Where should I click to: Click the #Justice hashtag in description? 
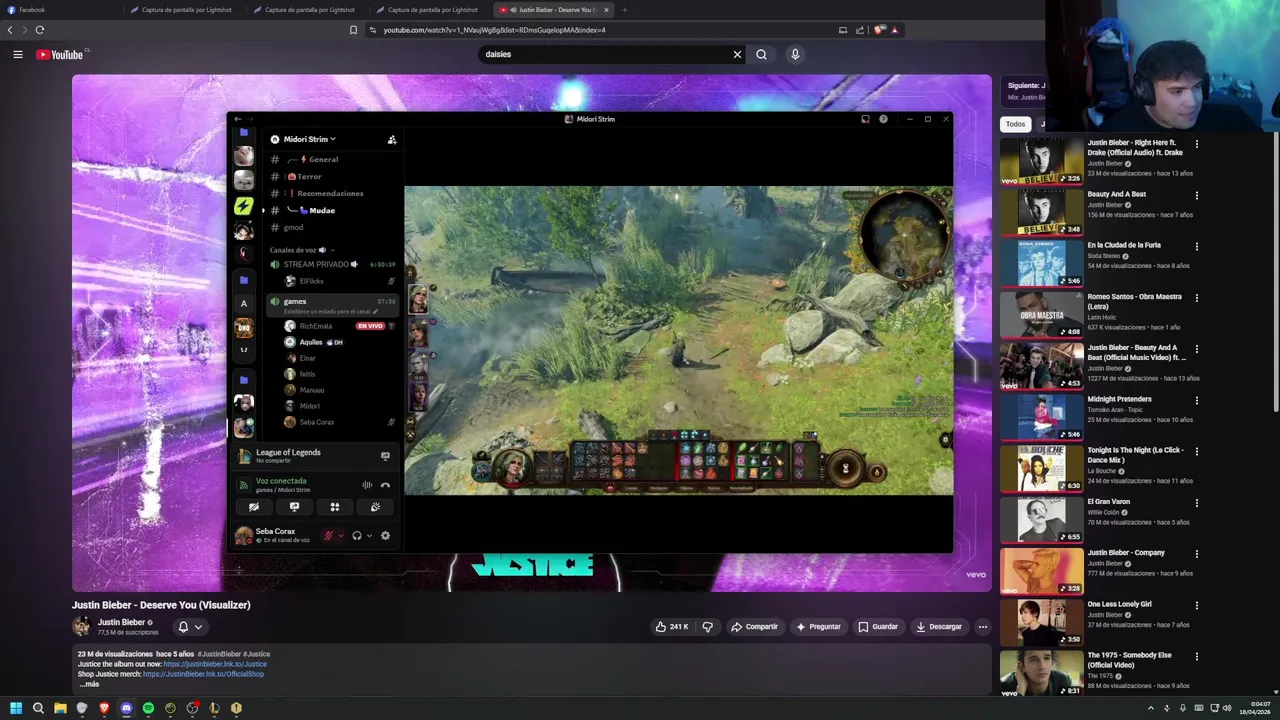tap(256, 654)
